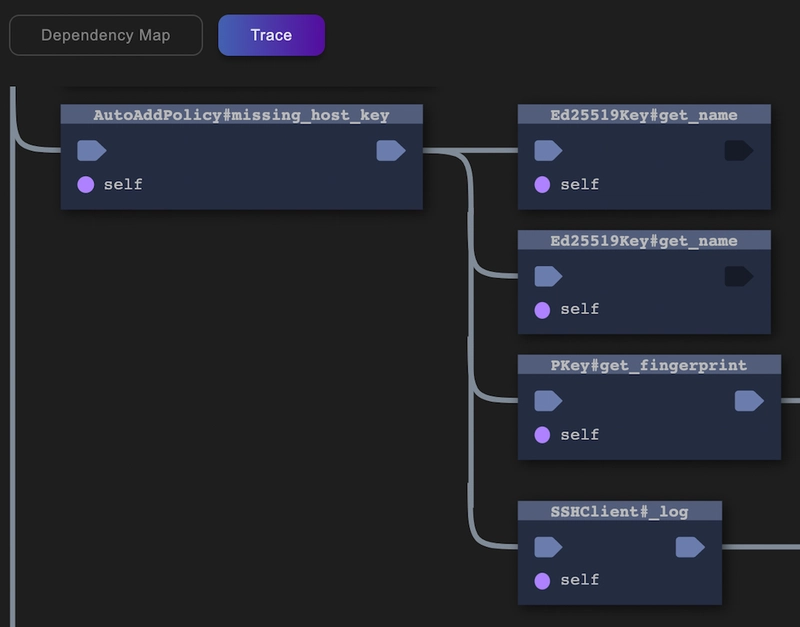Select the PKey#get_fingerprint node header
Image resolution: width=800 pixels, height=627 pixels.
(649, 365)
